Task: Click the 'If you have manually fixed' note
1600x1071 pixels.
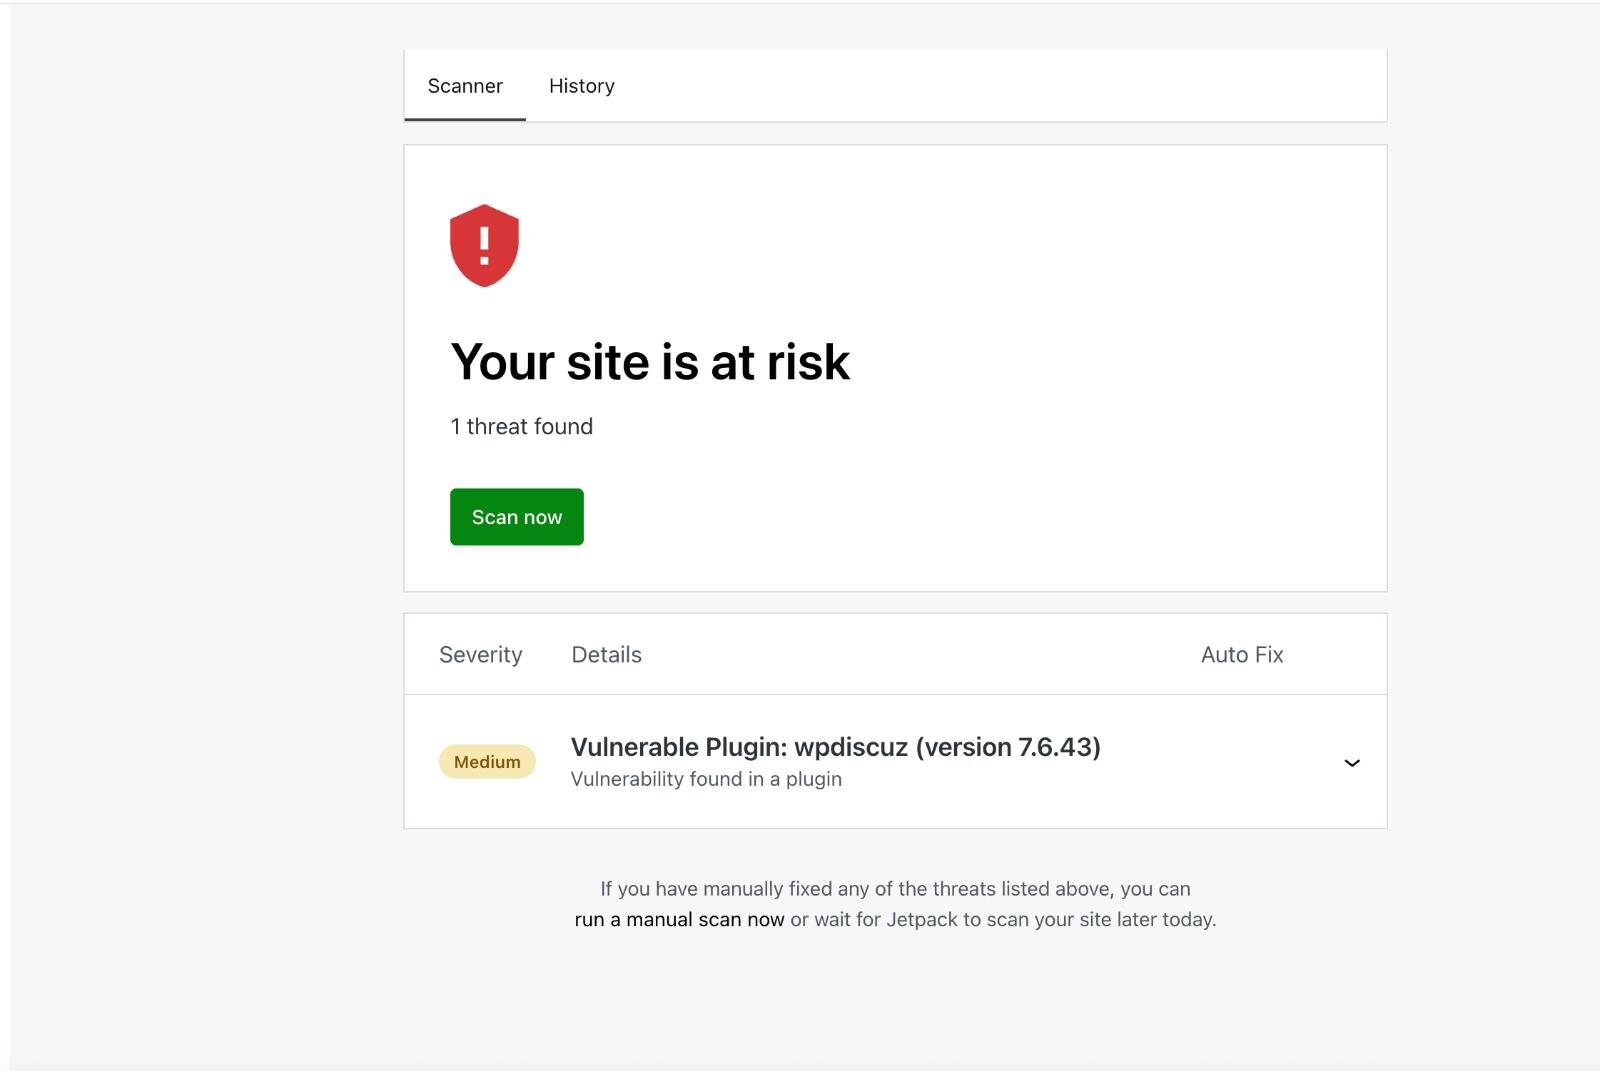Action: [895, 889]
